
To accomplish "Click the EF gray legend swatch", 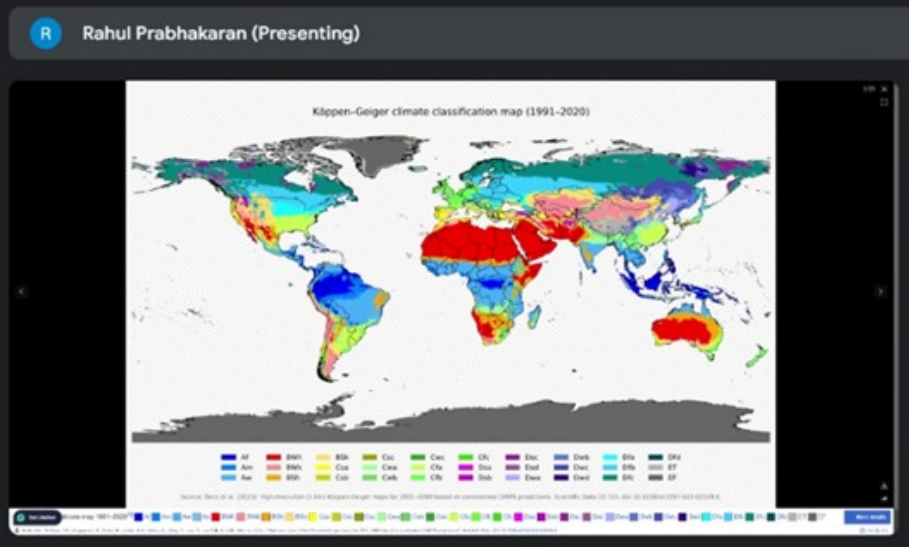I will pos(655,476).
